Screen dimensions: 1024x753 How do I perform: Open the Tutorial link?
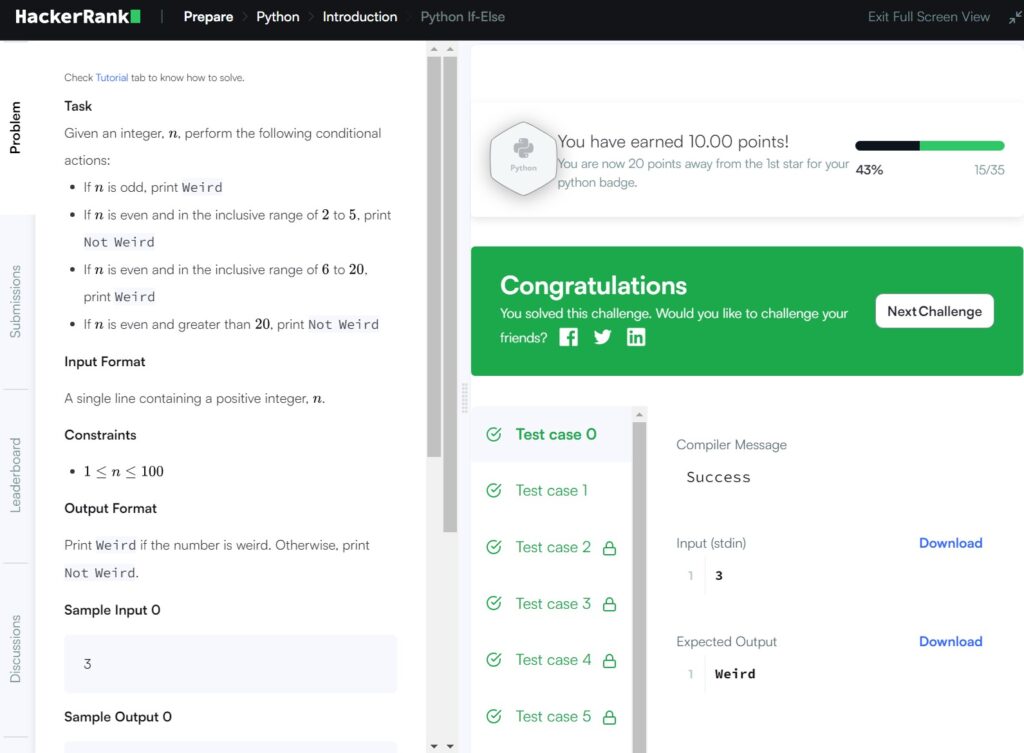(112, 78)
